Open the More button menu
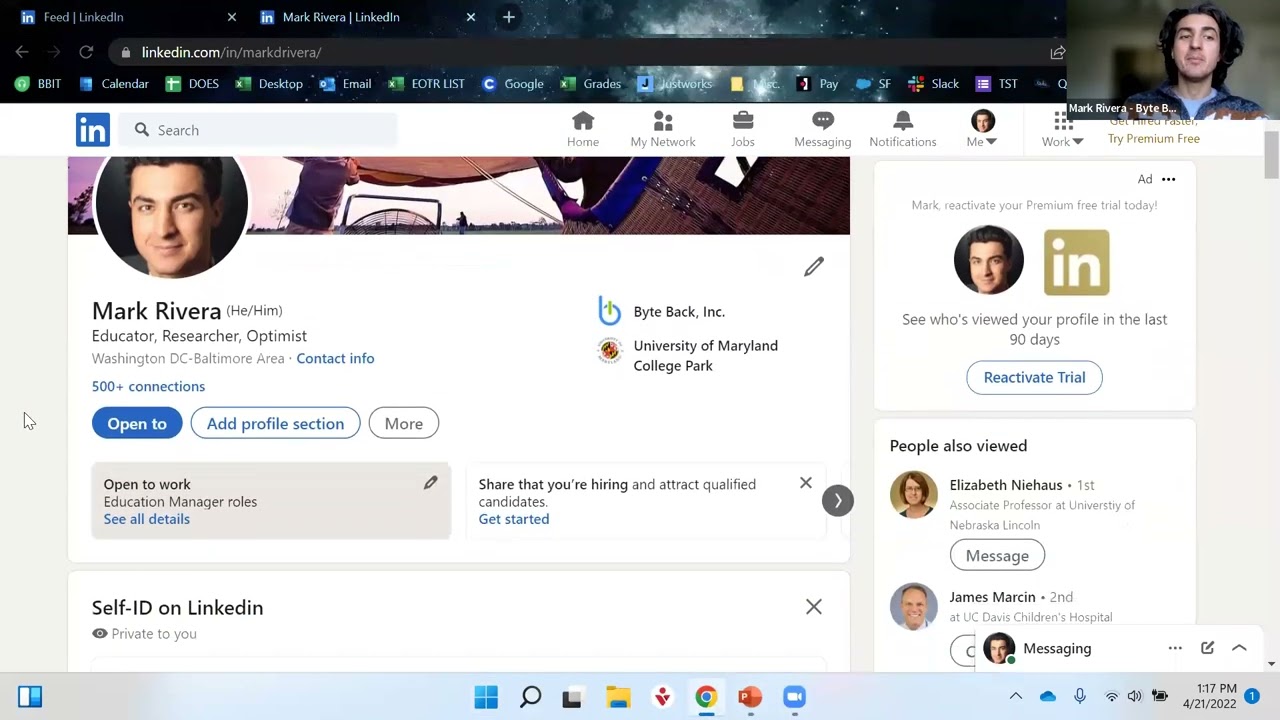Viewport: 1280px width, 720px height. pos(404,423)
